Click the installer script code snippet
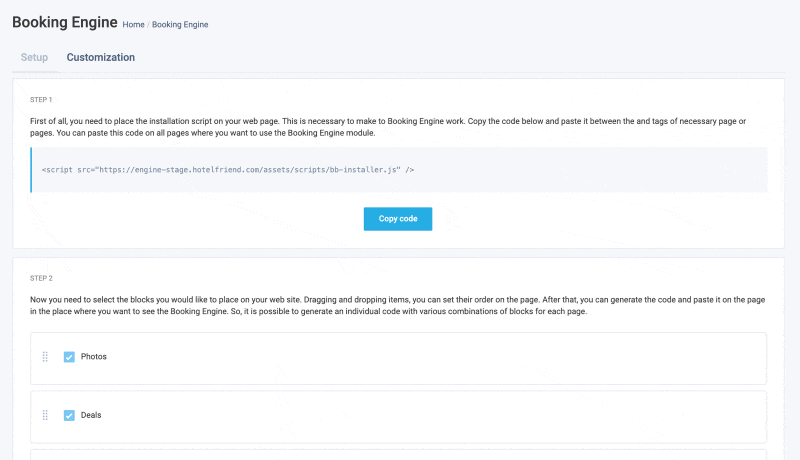800x460 pixels. [x=228, y=170]
